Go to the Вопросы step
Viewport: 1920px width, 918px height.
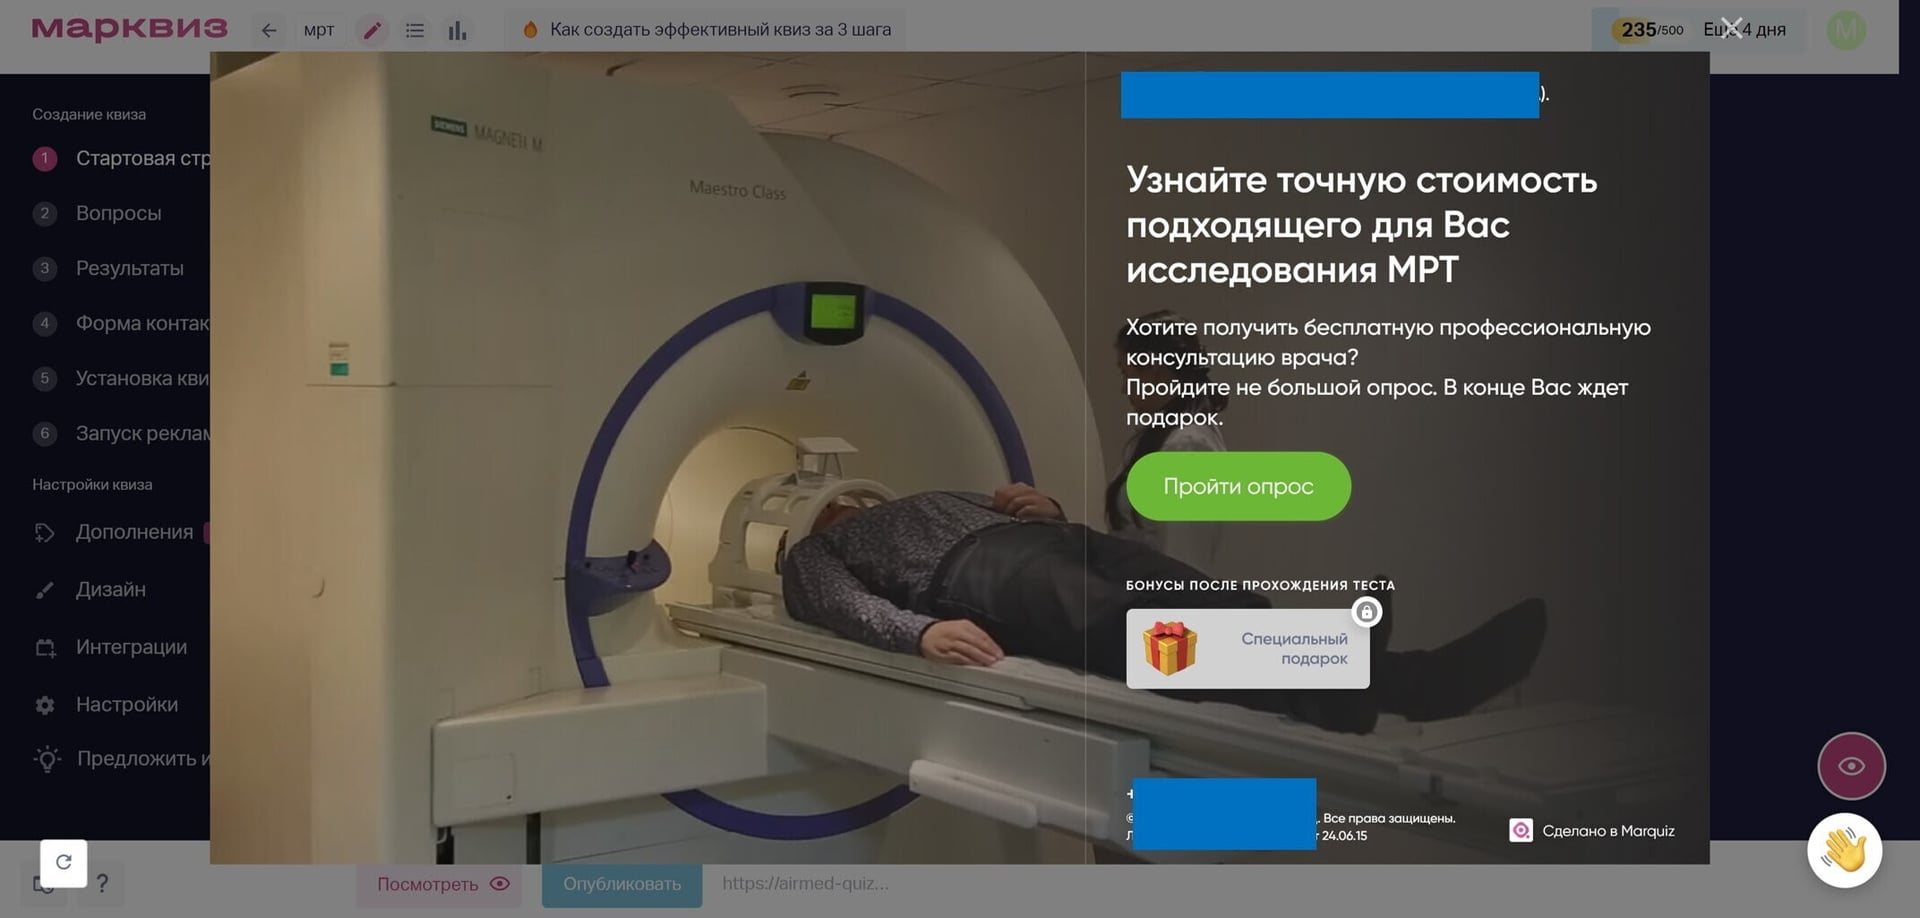pos(97,213)
